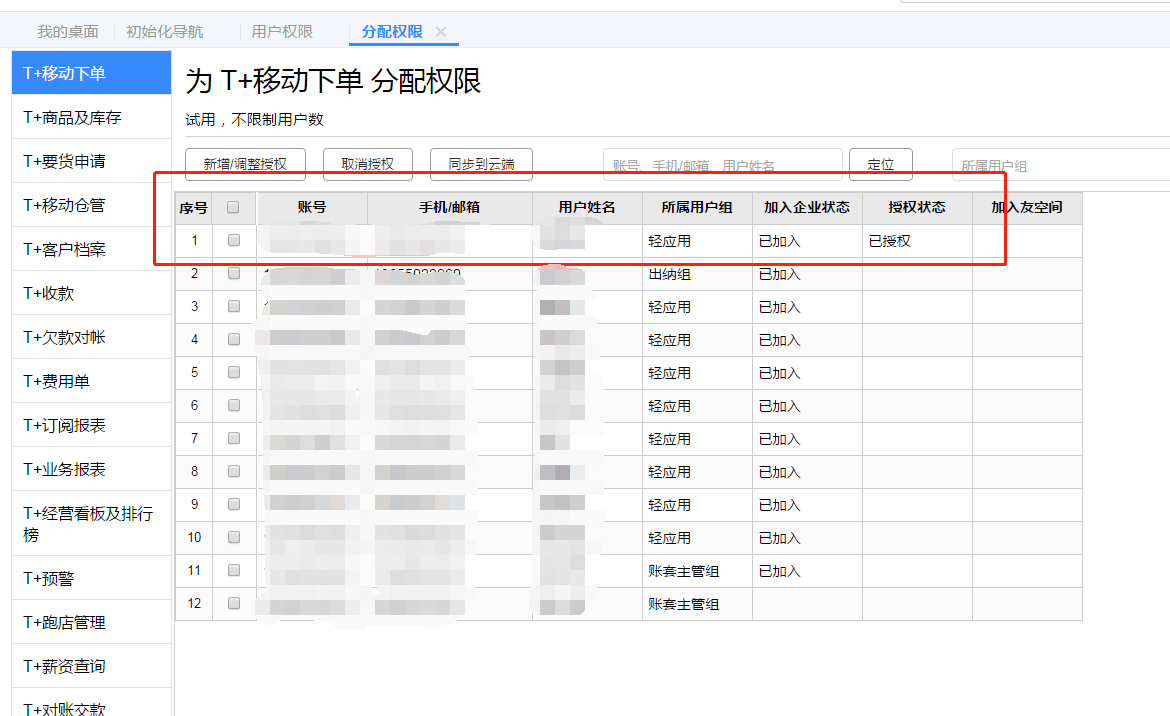
Task: Select the 分配权限 tab
Action: 392,32
